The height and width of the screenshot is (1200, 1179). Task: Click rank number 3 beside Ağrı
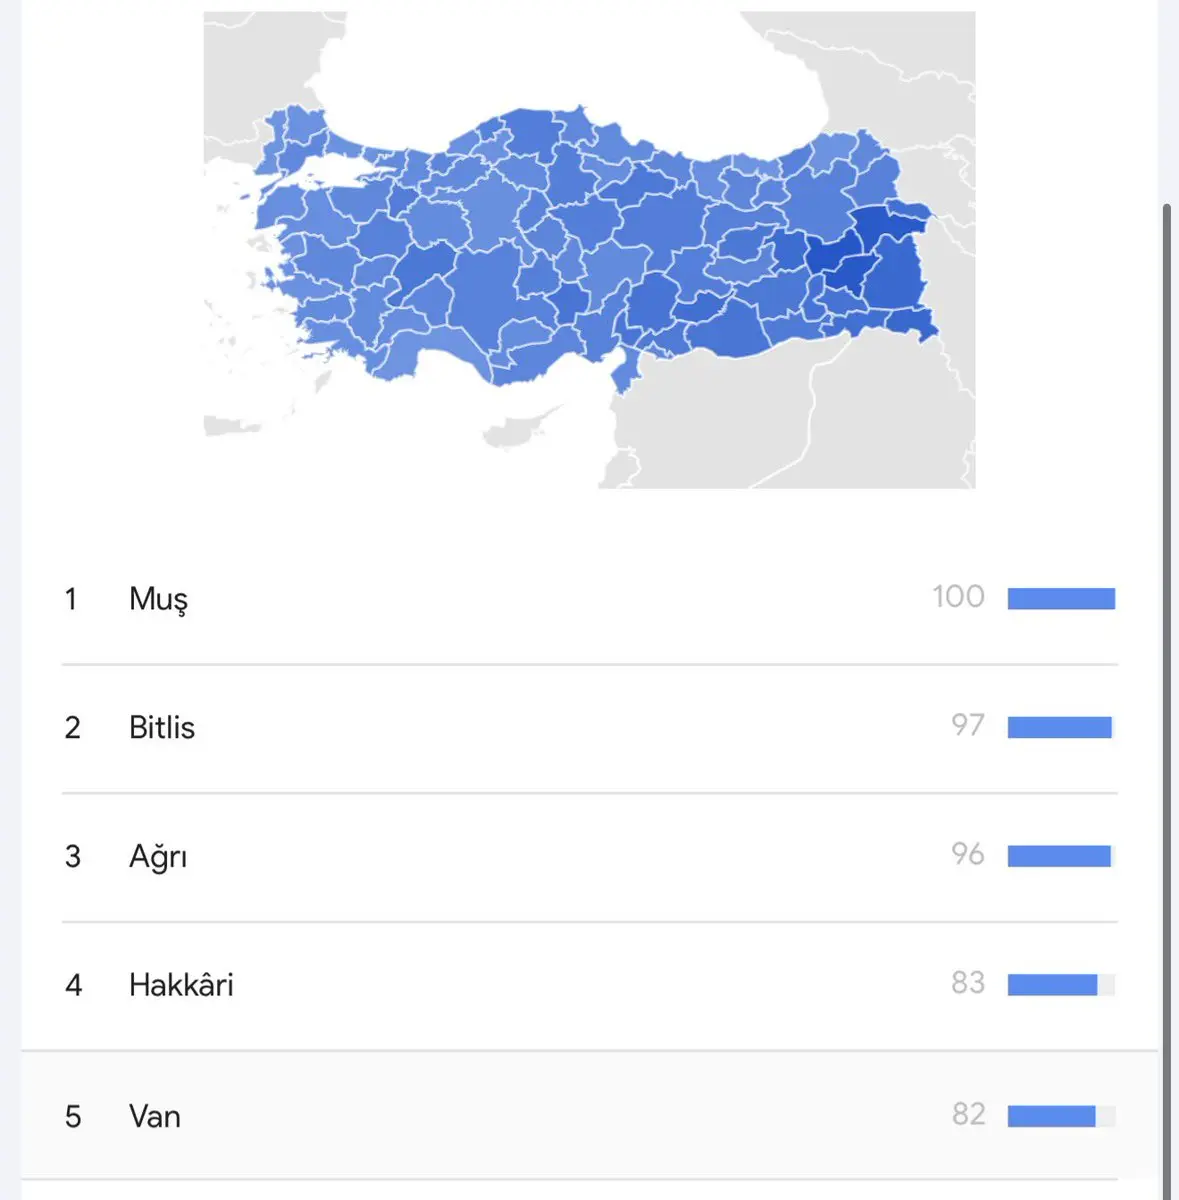tap(73, 857)
